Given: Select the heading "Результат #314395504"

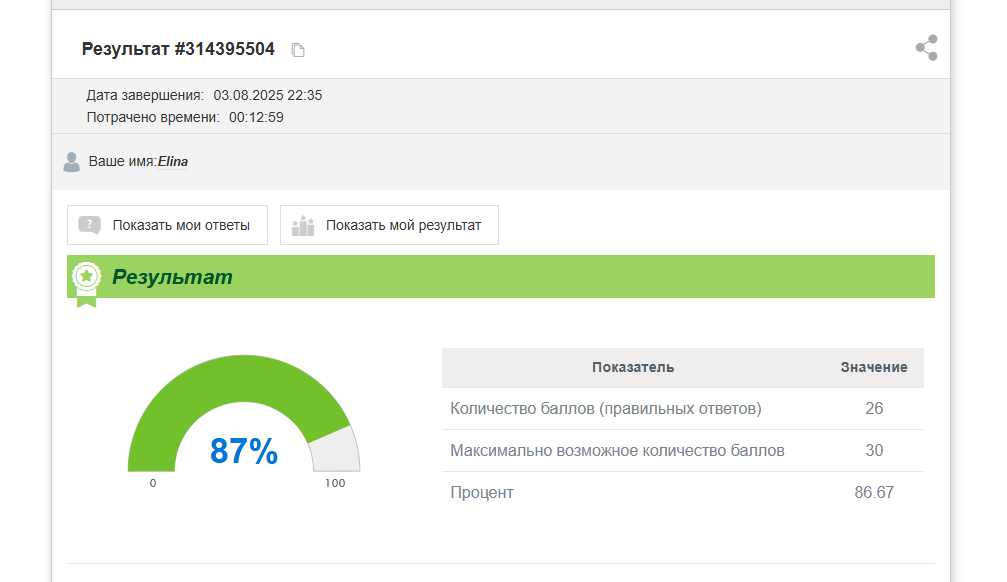Looking at the screenshot, I should (x=179, y=49).
